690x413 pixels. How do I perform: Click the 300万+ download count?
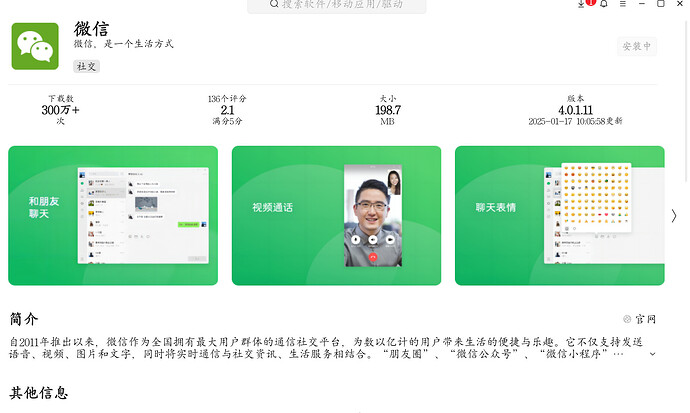tap(60, 110)
